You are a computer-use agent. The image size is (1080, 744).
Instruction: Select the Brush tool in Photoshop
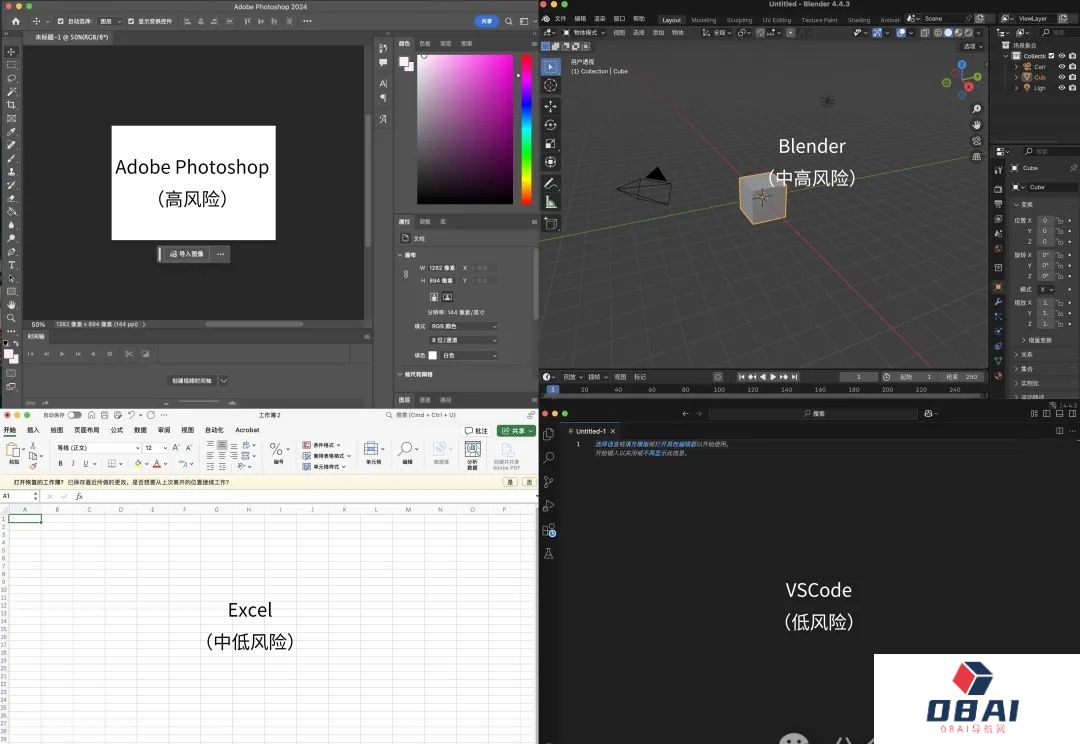(x=11, y=158)
